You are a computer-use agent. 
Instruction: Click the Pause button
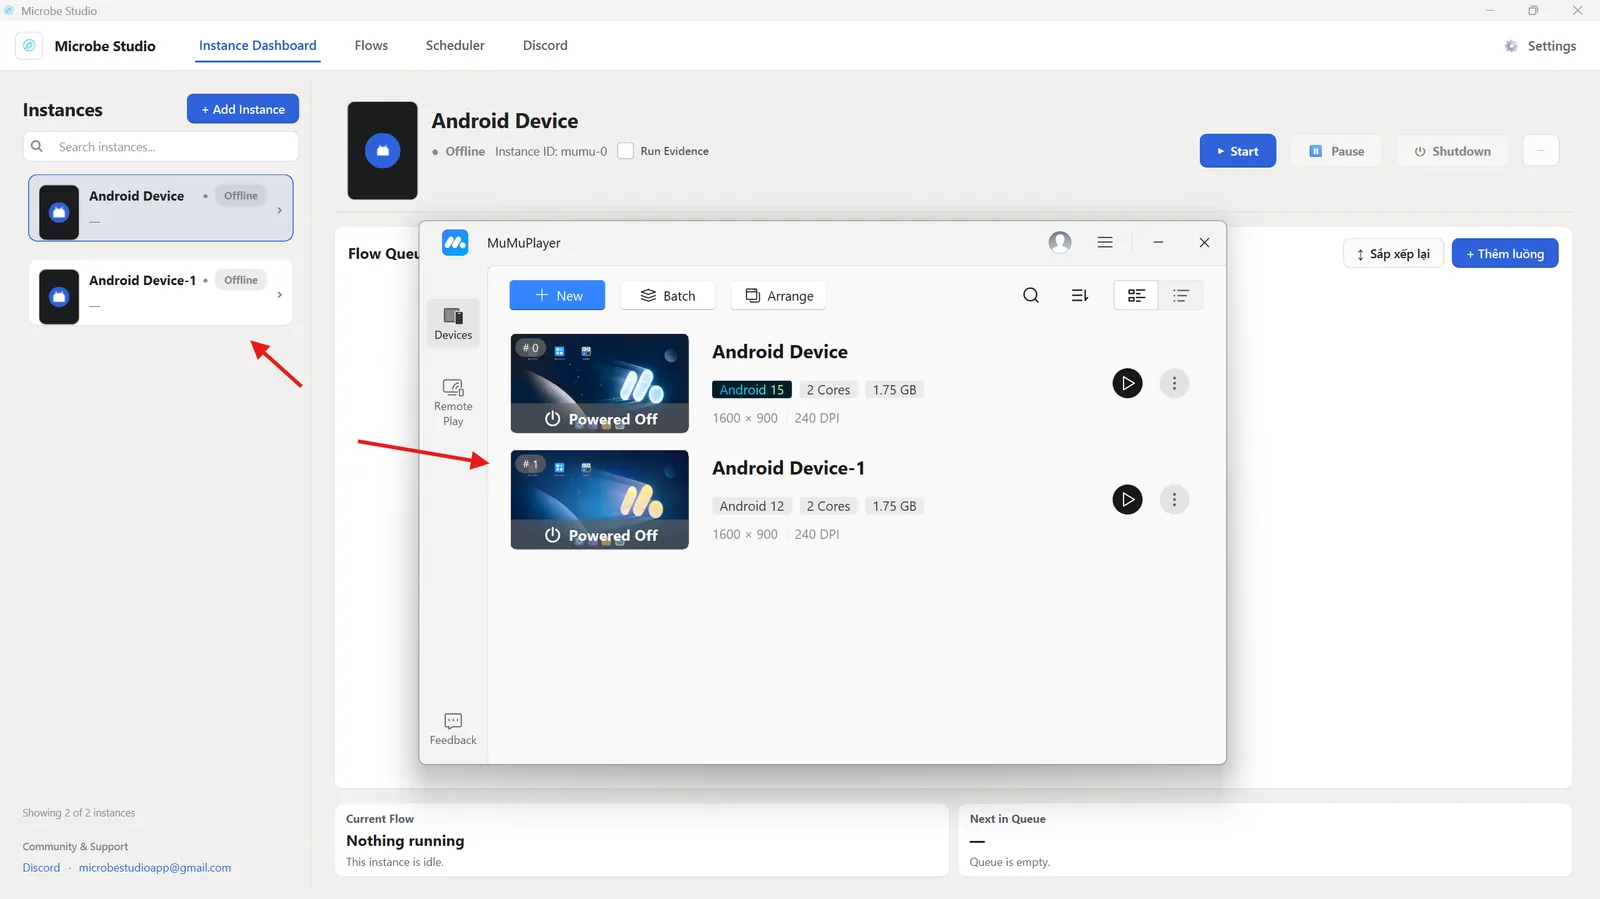[1337, 151]
